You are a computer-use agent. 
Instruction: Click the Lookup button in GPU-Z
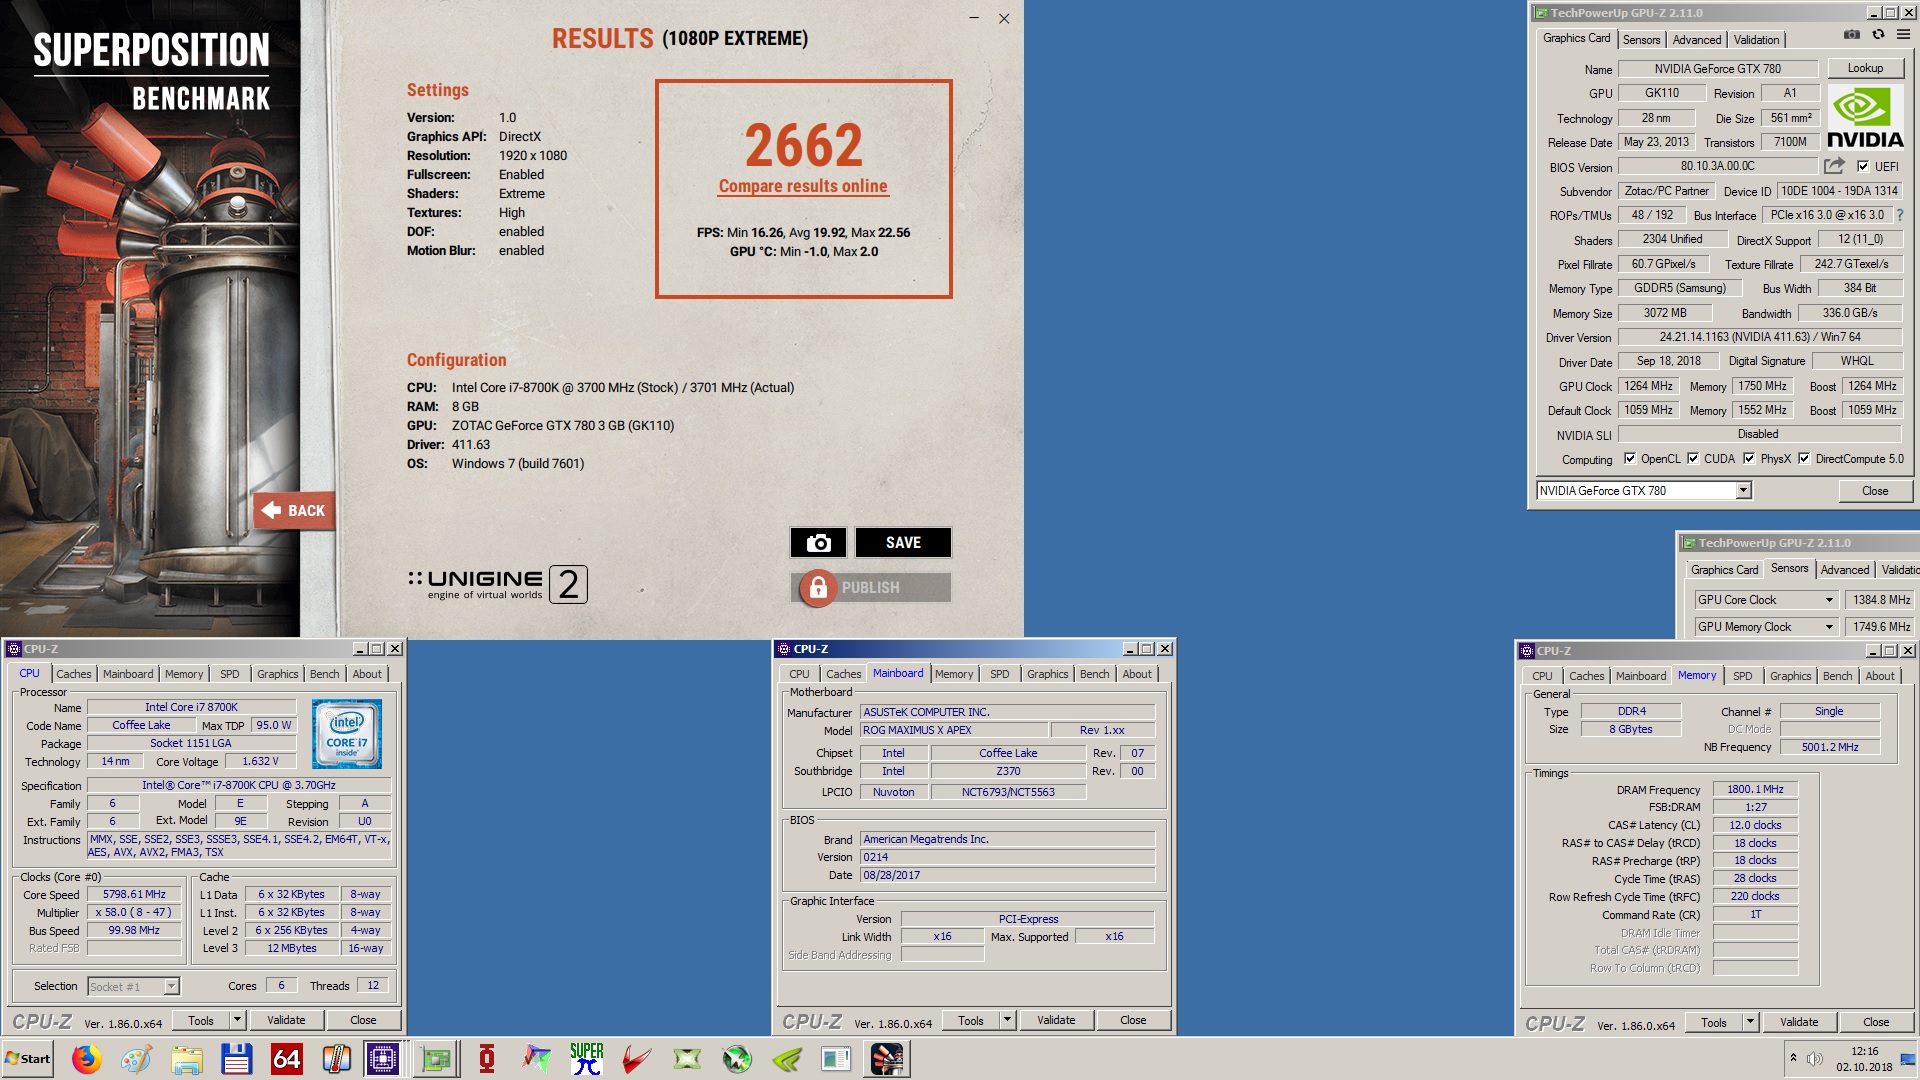coord(1865,68)
